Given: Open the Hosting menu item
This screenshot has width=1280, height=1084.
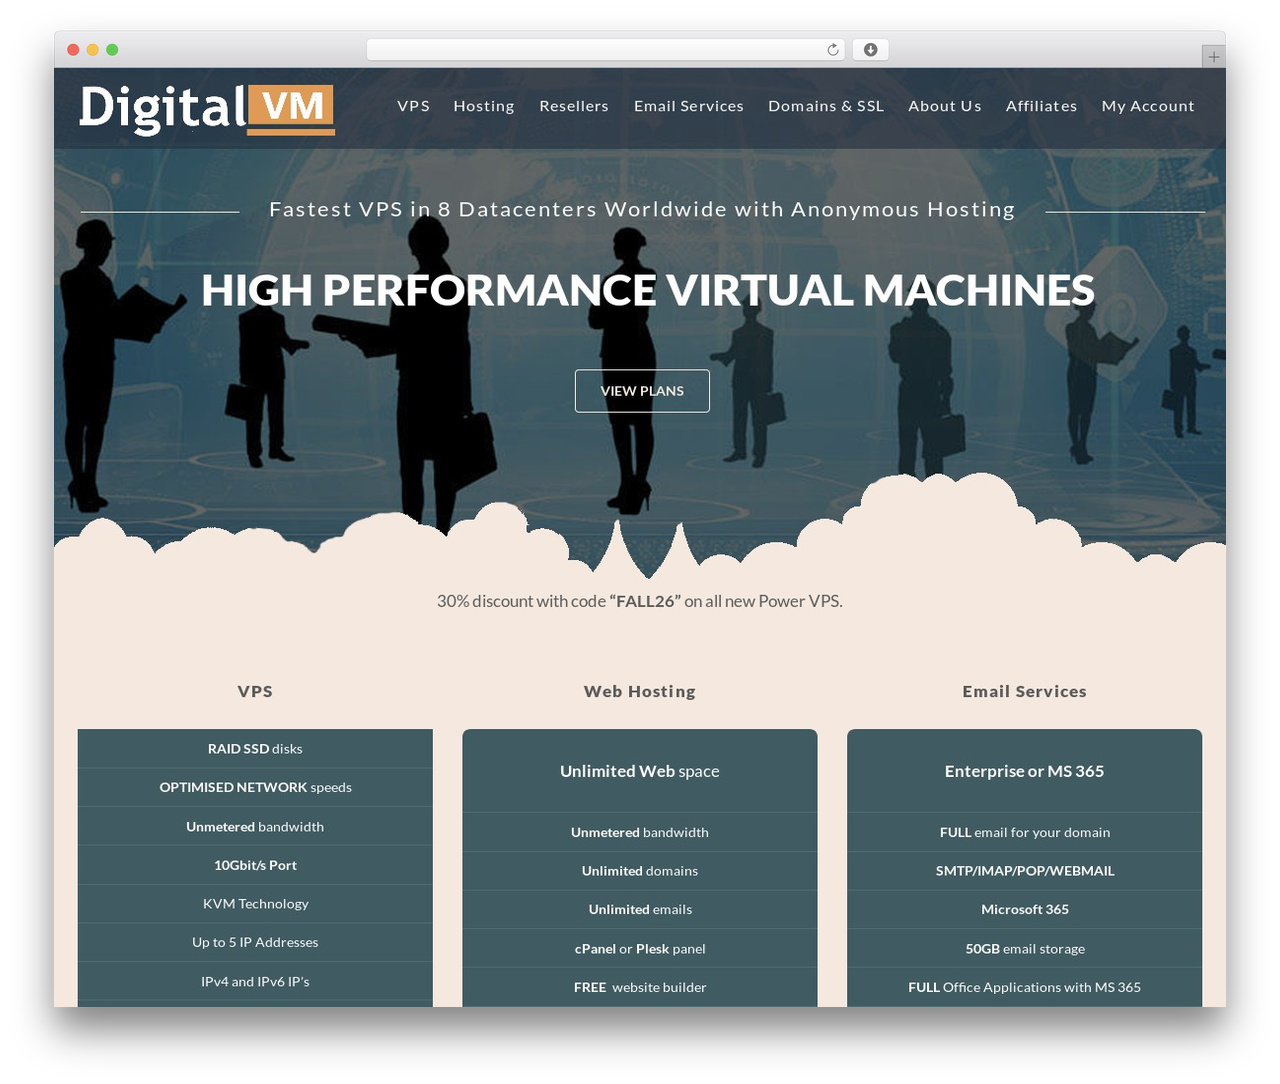Looking at the screenshot, I should (x=484, y=106).
